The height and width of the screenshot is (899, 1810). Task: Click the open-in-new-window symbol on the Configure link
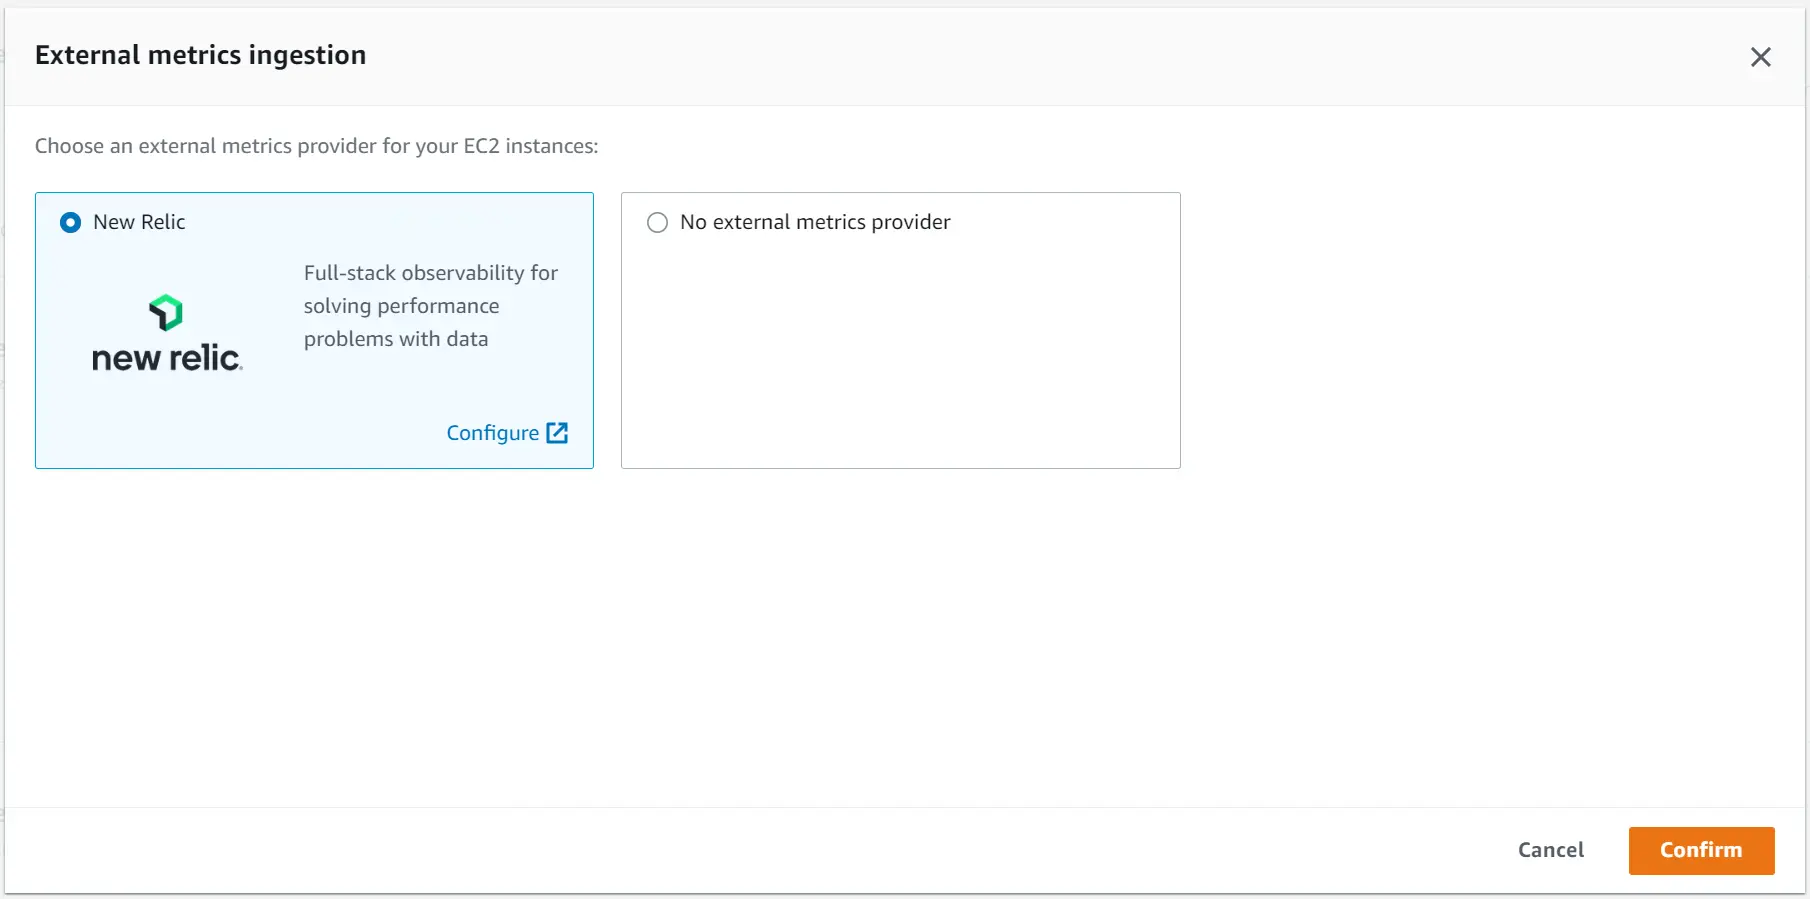(x=557, y=432)
